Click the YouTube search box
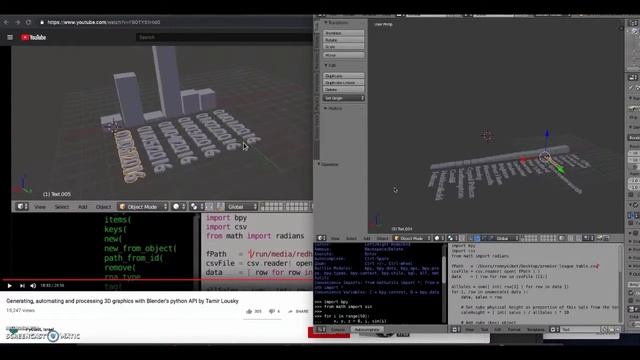640x360 pixels. point(224,37)
